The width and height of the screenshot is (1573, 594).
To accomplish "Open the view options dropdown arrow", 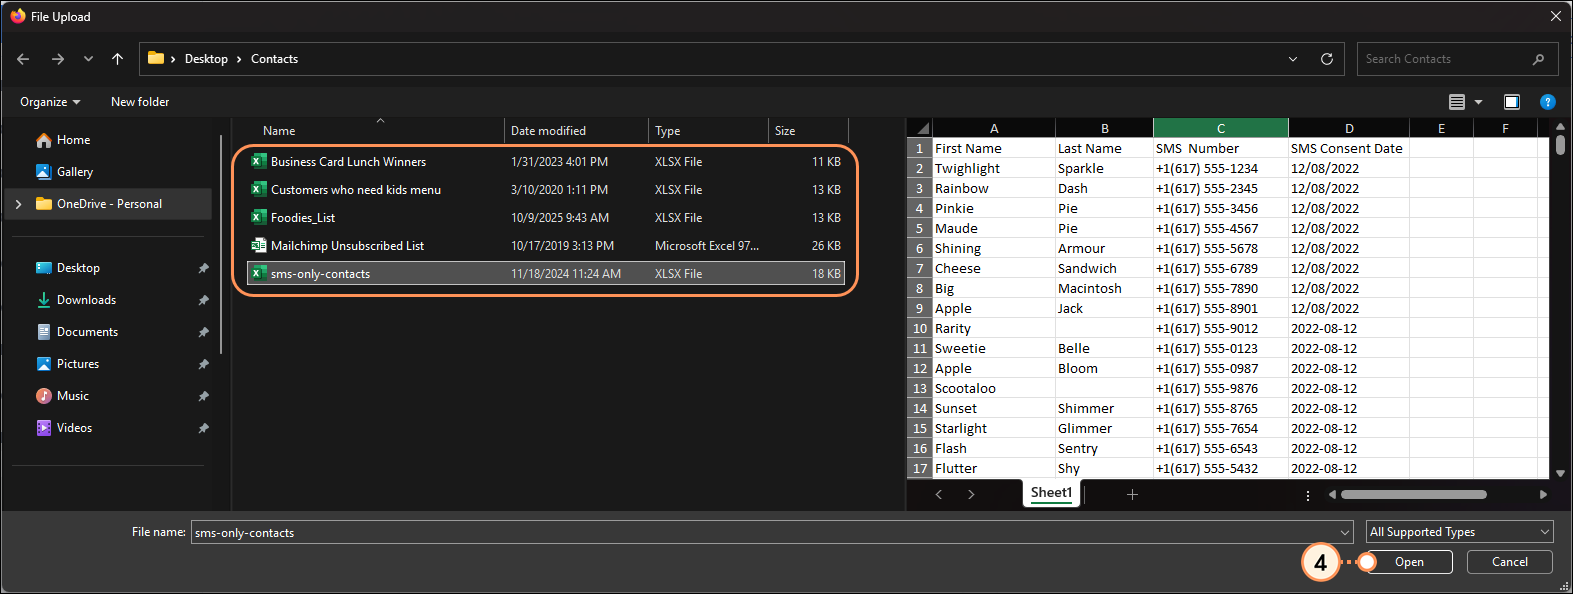I will coord(1478,102).
